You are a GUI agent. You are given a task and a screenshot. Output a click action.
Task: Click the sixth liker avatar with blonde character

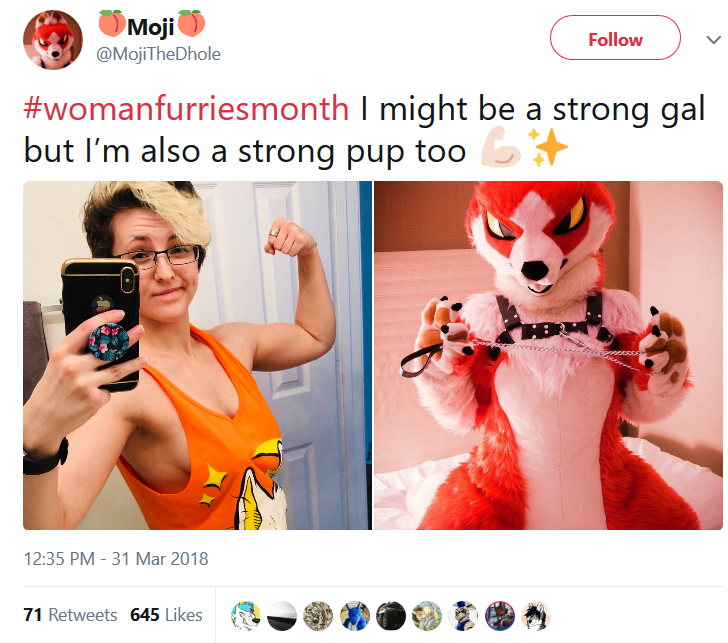coord(427,616)
